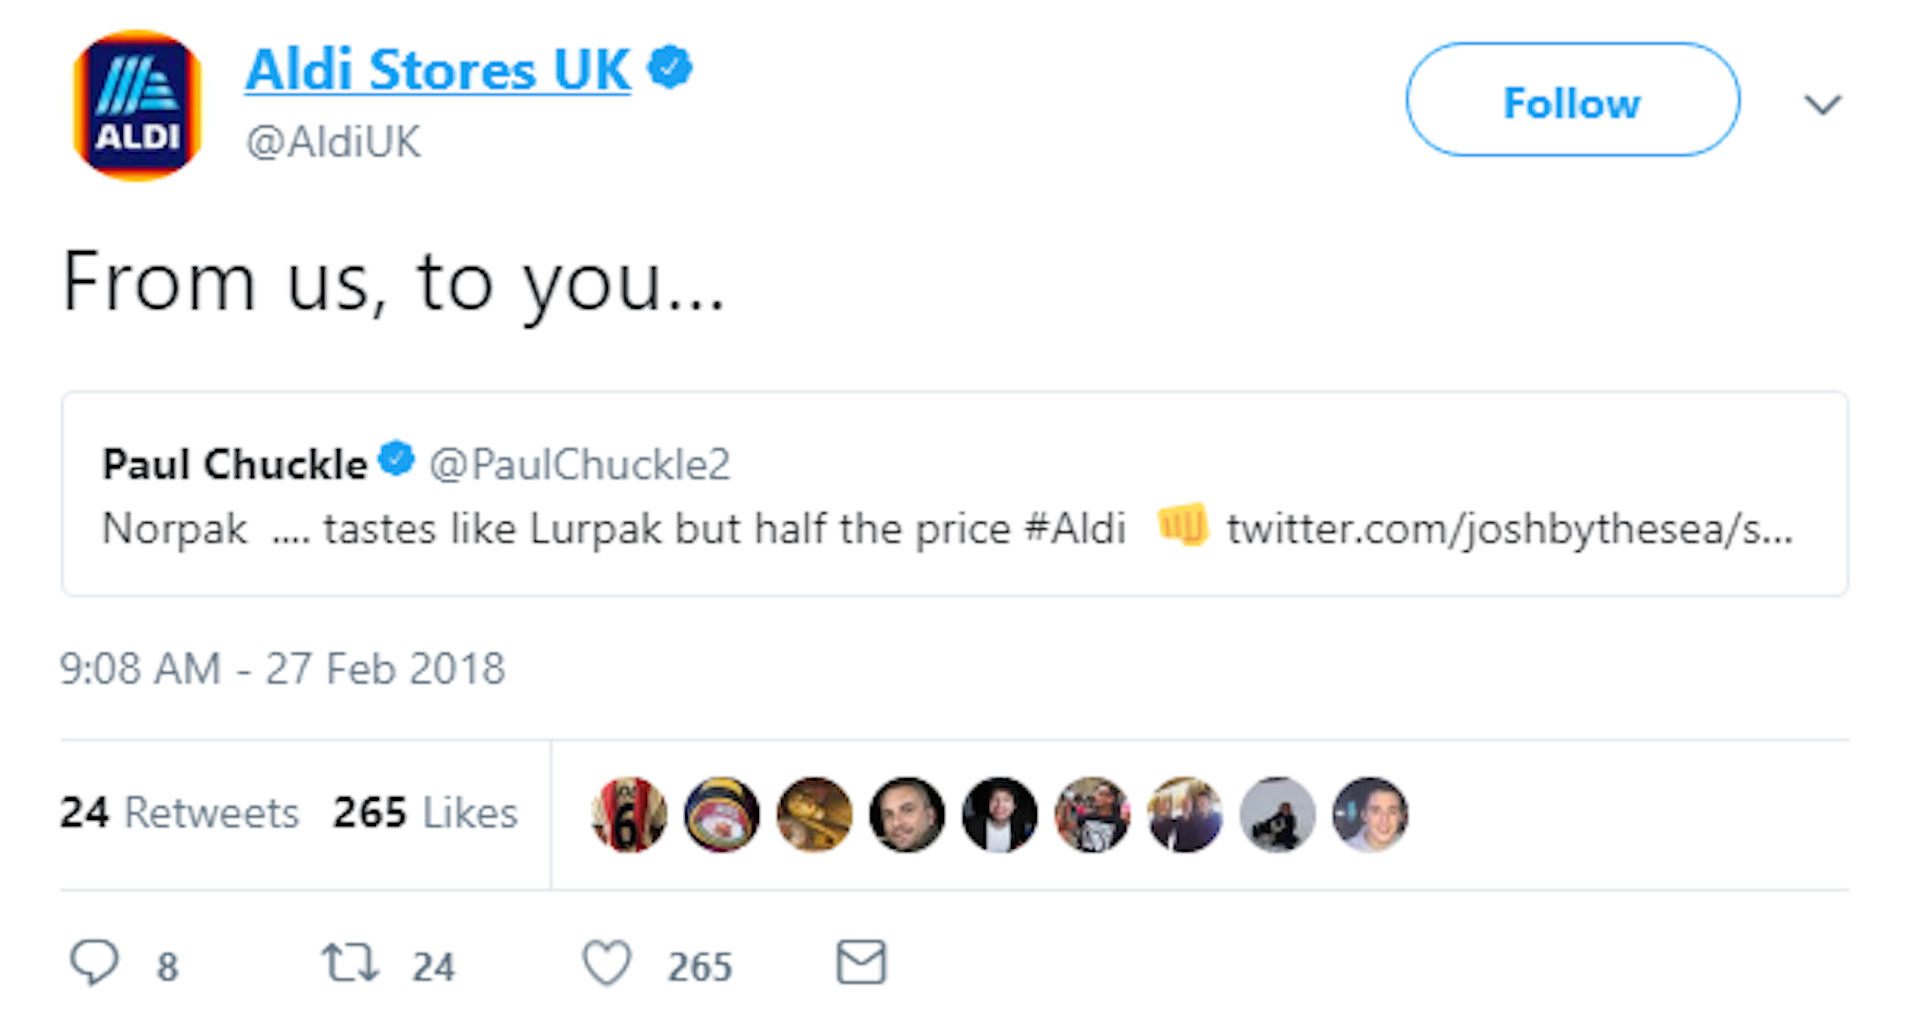
Task: Click the Aldi logo profile picture
Action: pos(137,105)
